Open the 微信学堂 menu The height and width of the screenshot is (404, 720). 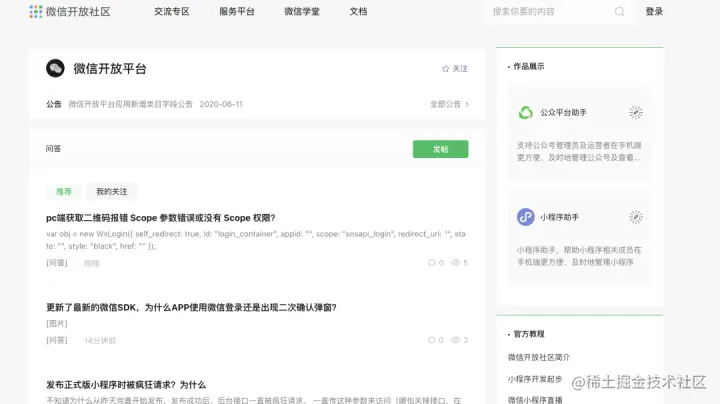point(302,11)
